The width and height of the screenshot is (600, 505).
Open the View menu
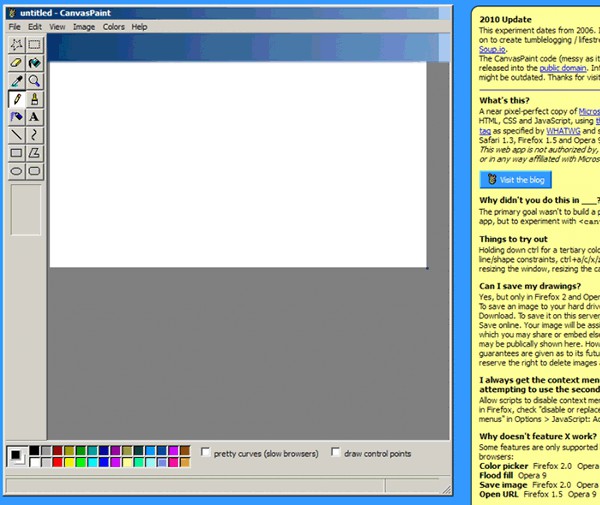pos(57,27)
